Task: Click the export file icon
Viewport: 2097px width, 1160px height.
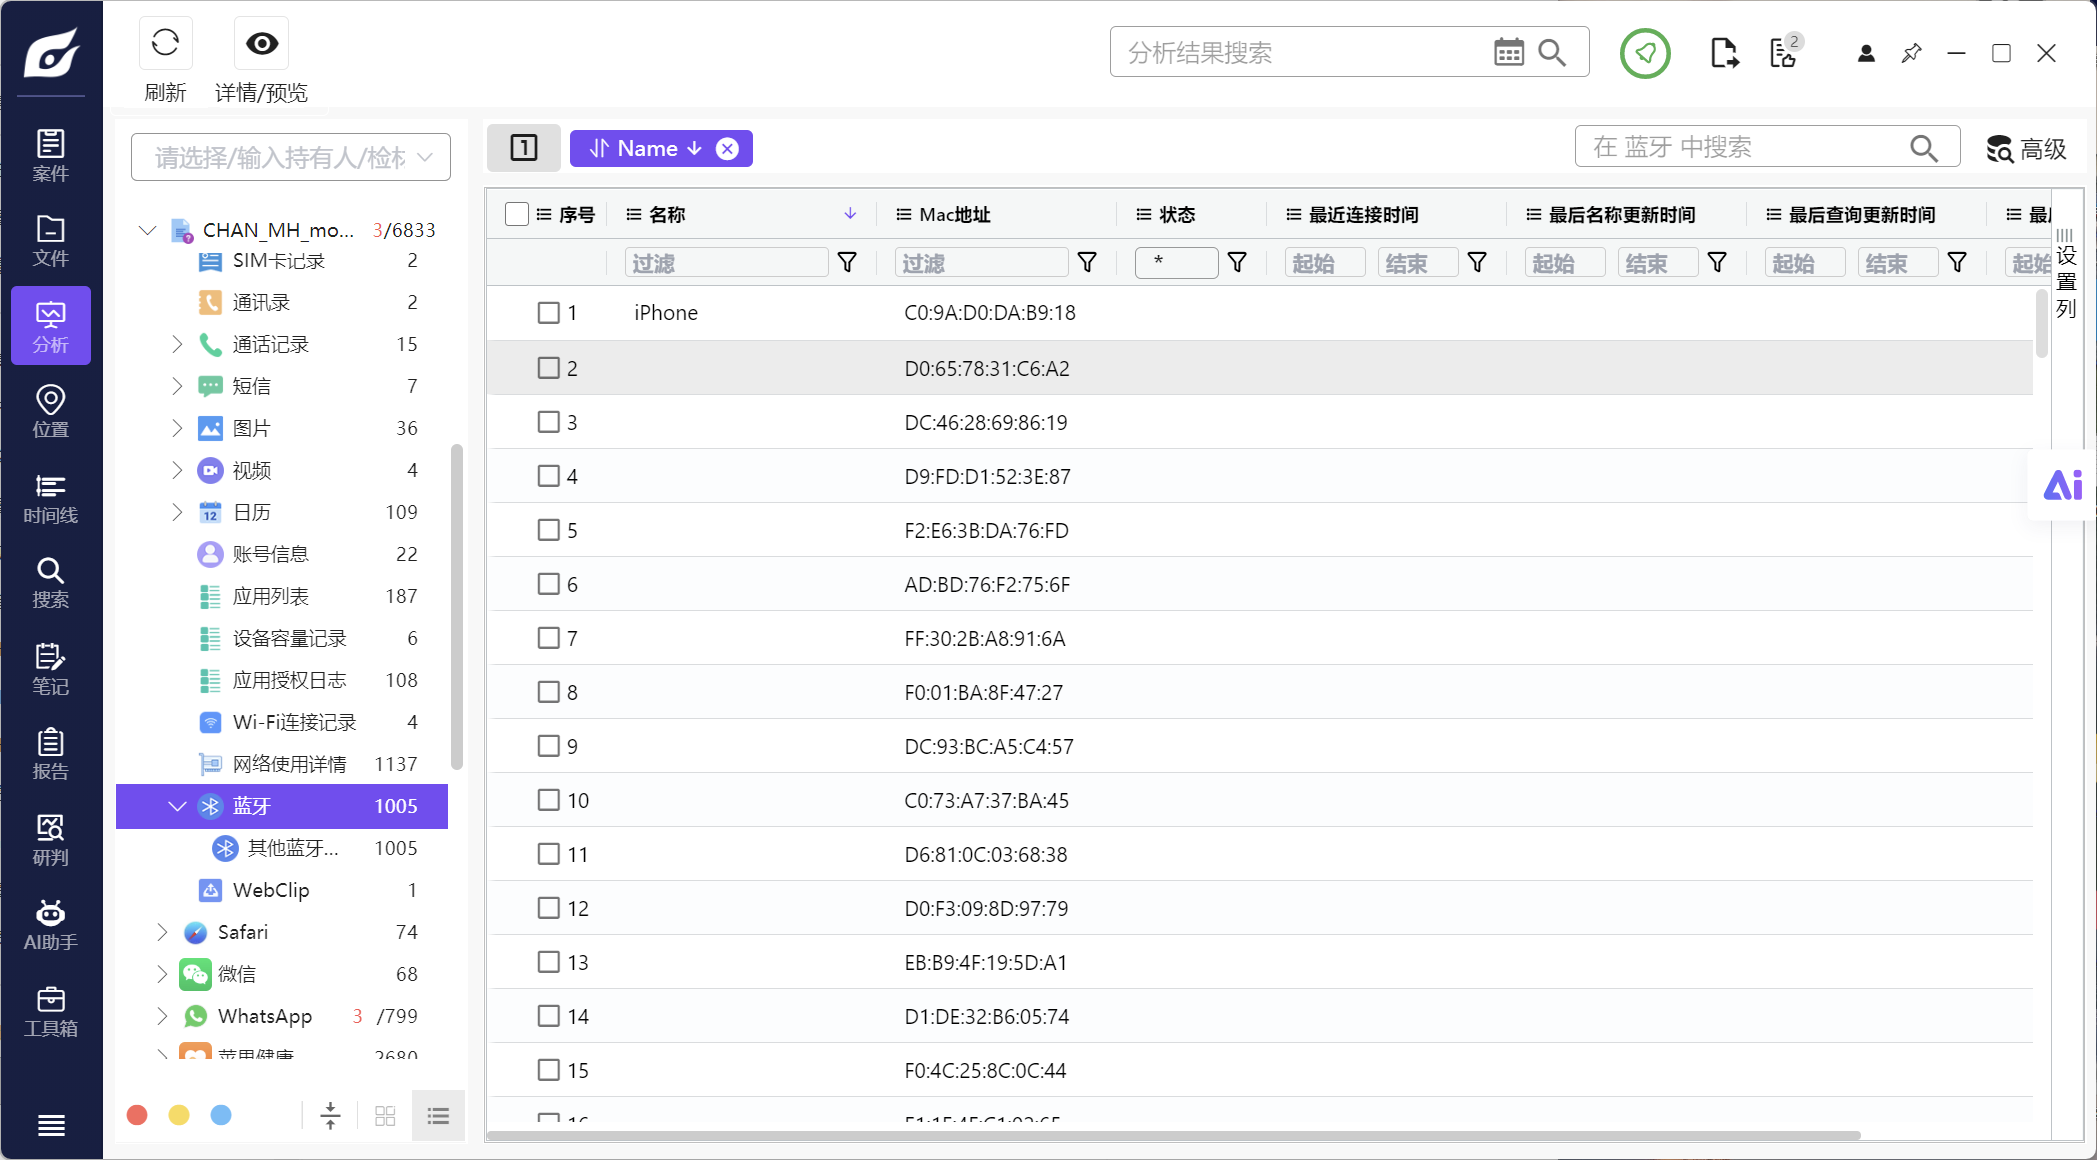Action: click(1724, 53)
